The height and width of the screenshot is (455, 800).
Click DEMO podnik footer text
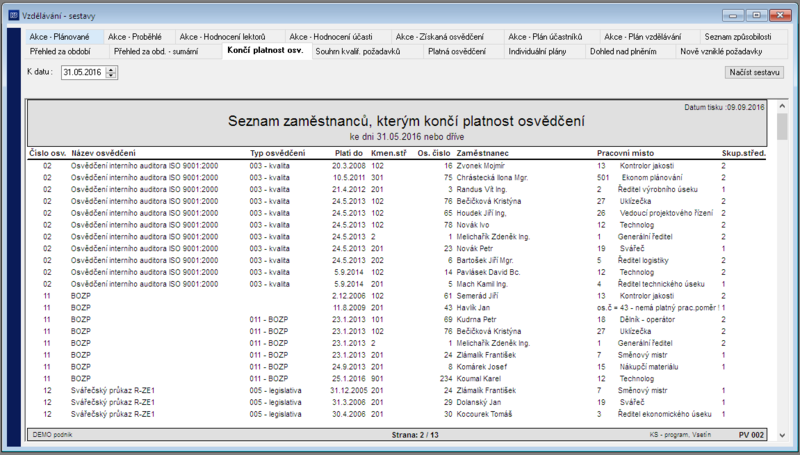click(x=52, y=435)
